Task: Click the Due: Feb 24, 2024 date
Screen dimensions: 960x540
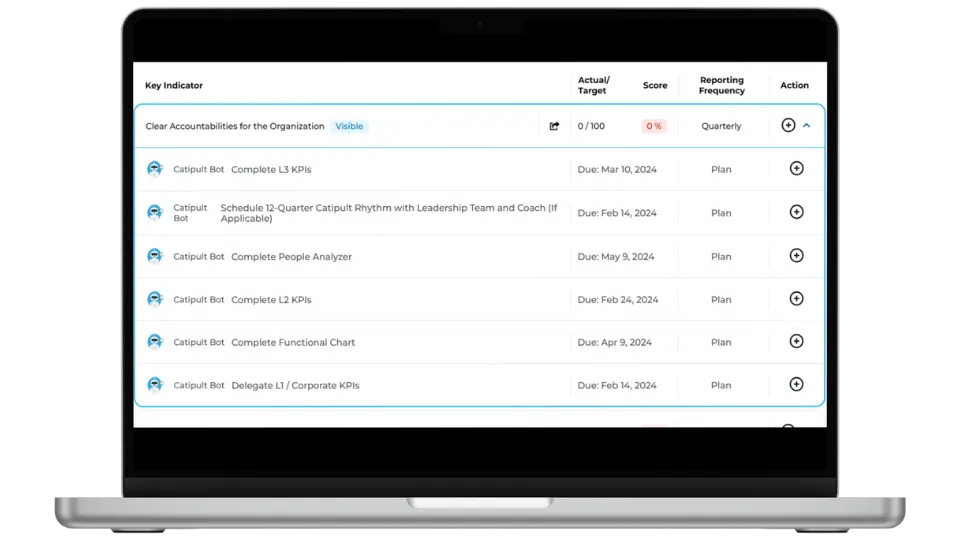Action: 618,299
